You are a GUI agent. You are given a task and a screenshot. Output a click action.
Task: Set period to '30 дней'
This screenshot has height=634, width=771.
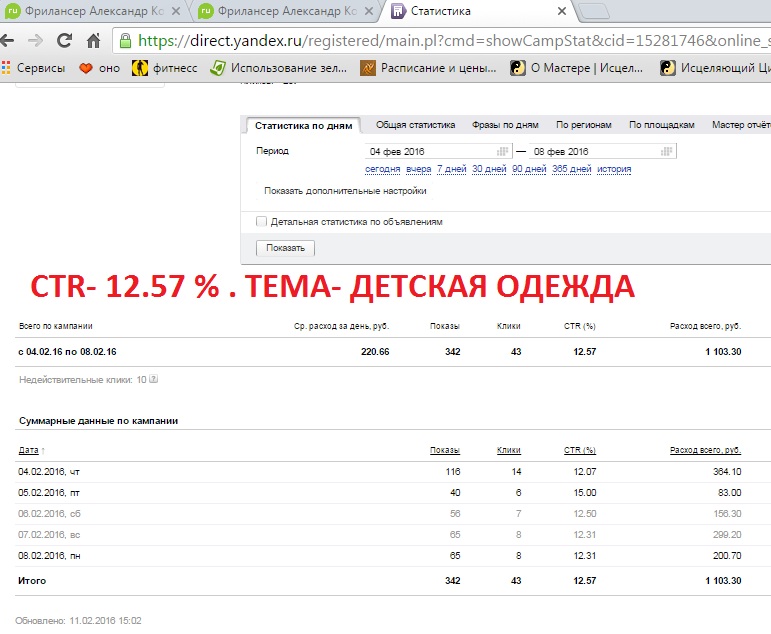[489, 169]
